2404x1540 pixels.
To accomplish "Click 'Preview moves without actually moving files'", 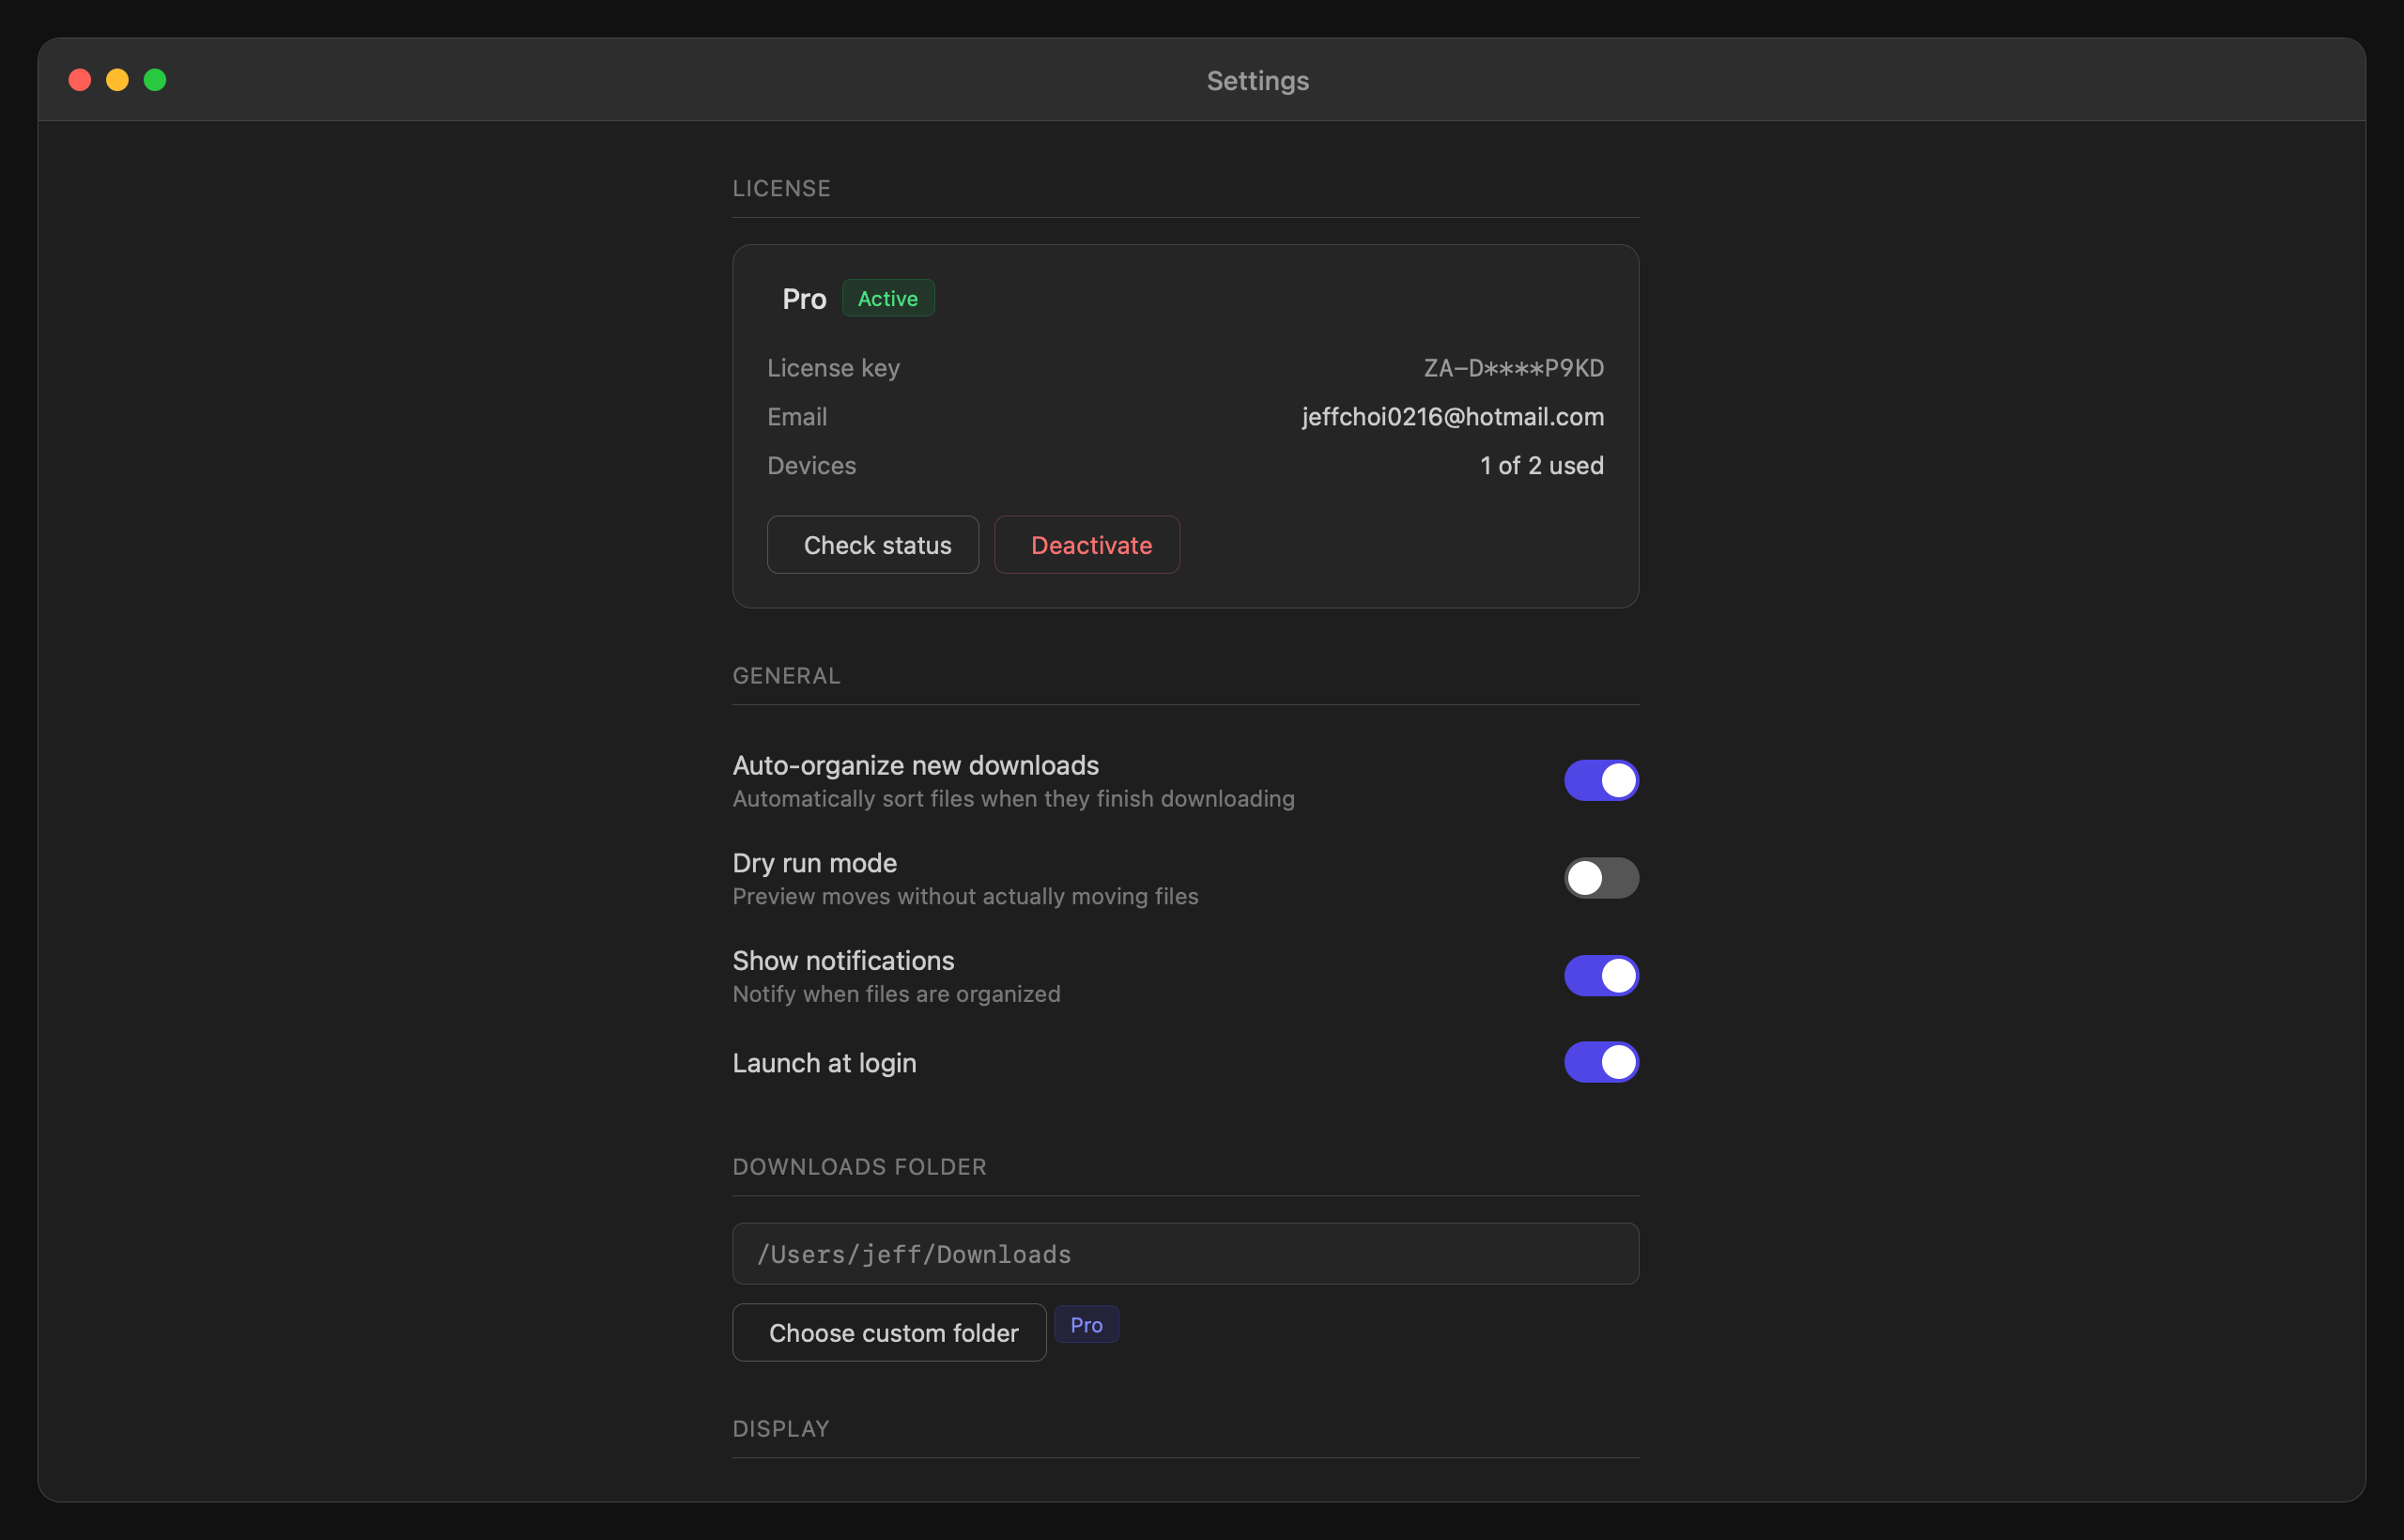I will 966,896.
